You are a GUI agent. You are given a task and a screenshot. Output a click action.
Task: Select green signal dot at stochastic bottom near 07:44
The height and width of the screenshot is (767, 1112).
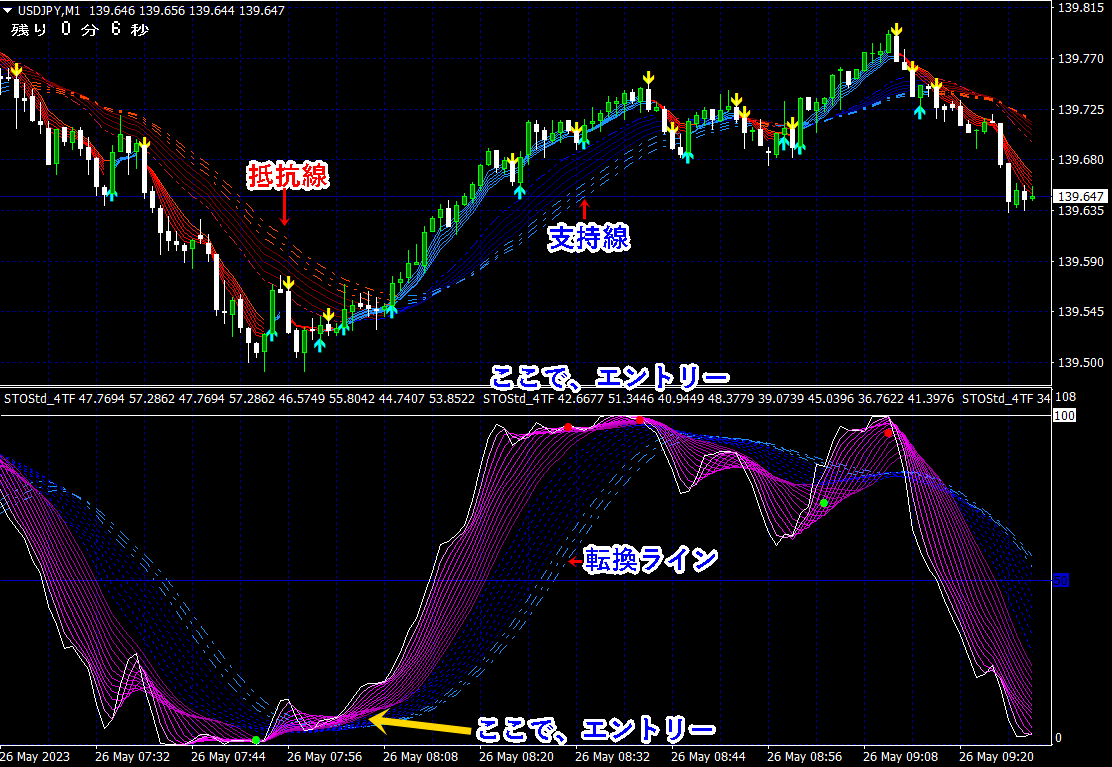[x=256, y=740]
